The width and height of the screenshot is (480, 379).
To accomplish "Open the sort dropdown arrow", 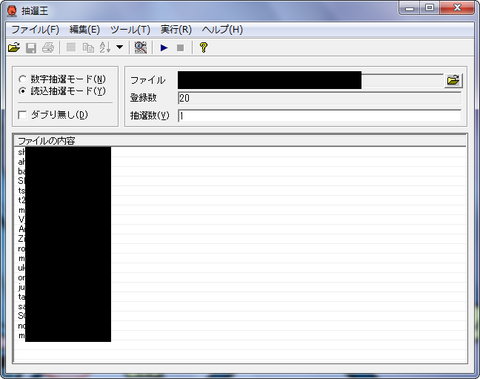I will pyautogui.click(x=119, y=47).
